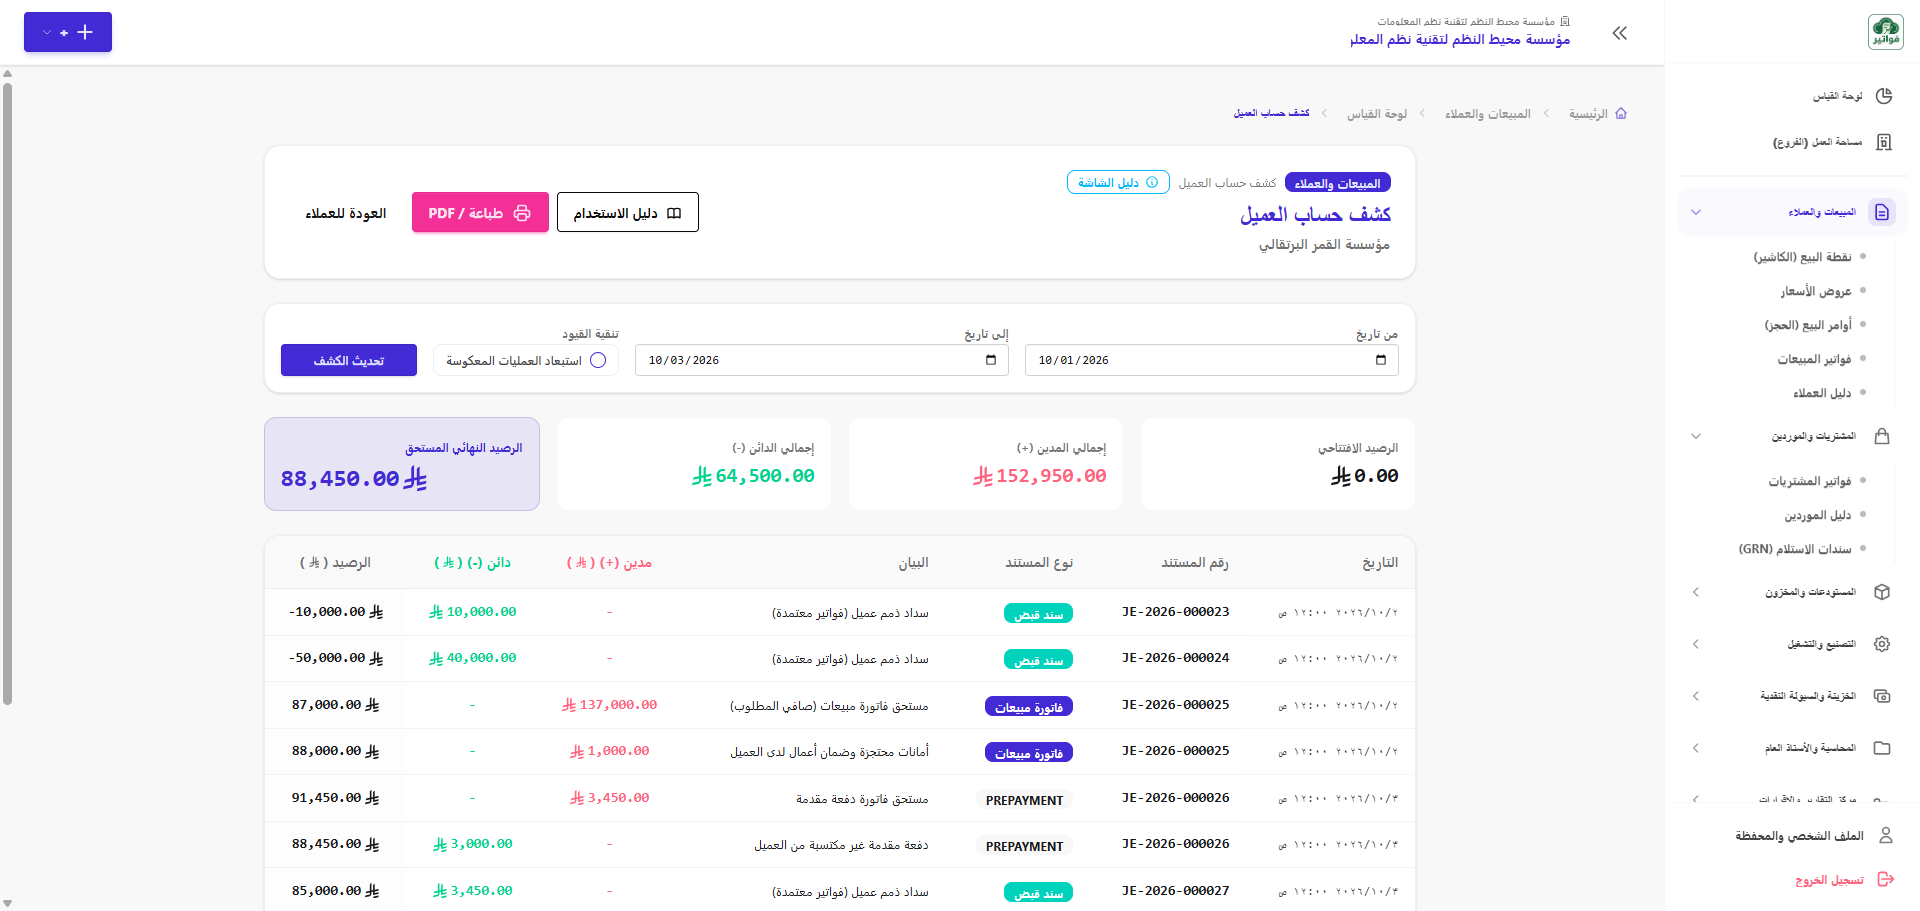Click the to-date input 10/03/2026
Image resolution: width=1920 pixels, height=911 pixels.
pos(822,360)
